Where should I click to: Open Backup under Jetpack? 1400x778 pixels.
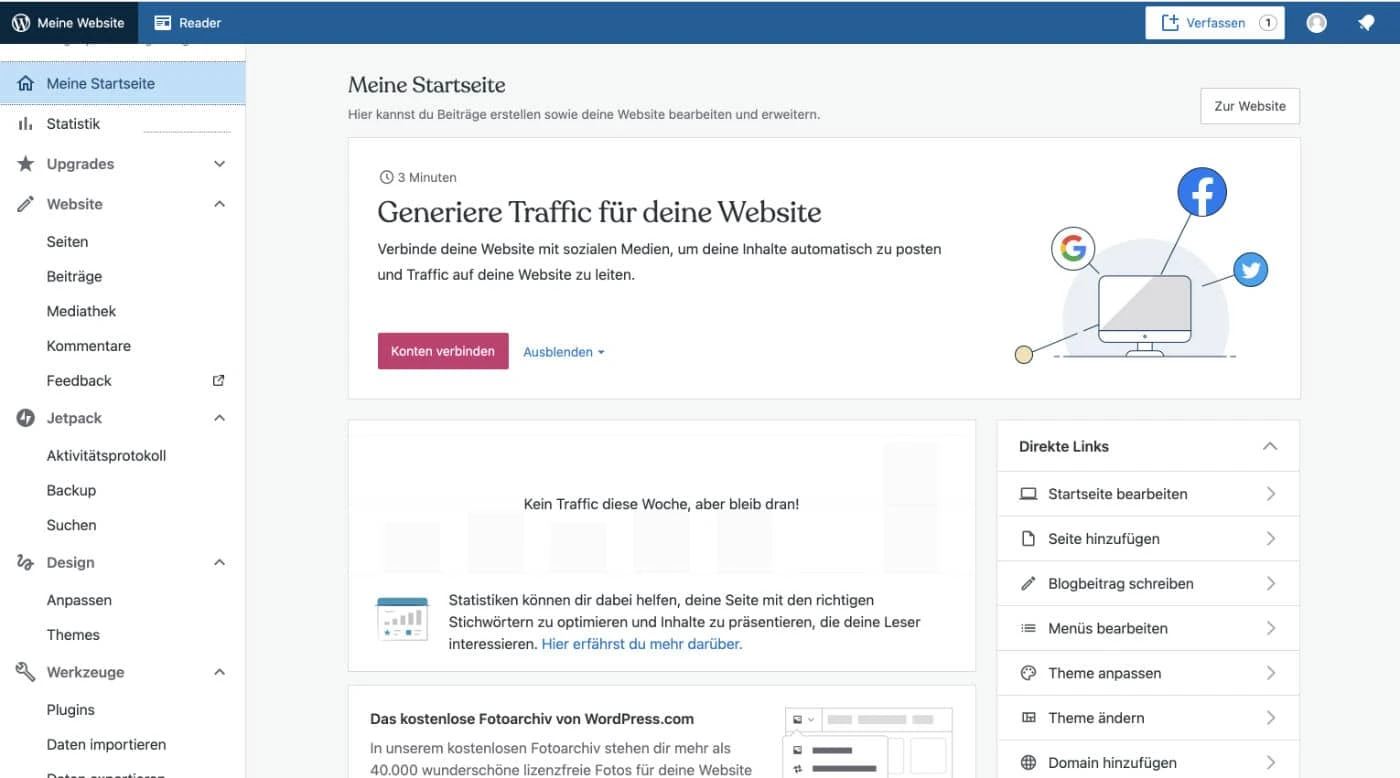point(71,490)
